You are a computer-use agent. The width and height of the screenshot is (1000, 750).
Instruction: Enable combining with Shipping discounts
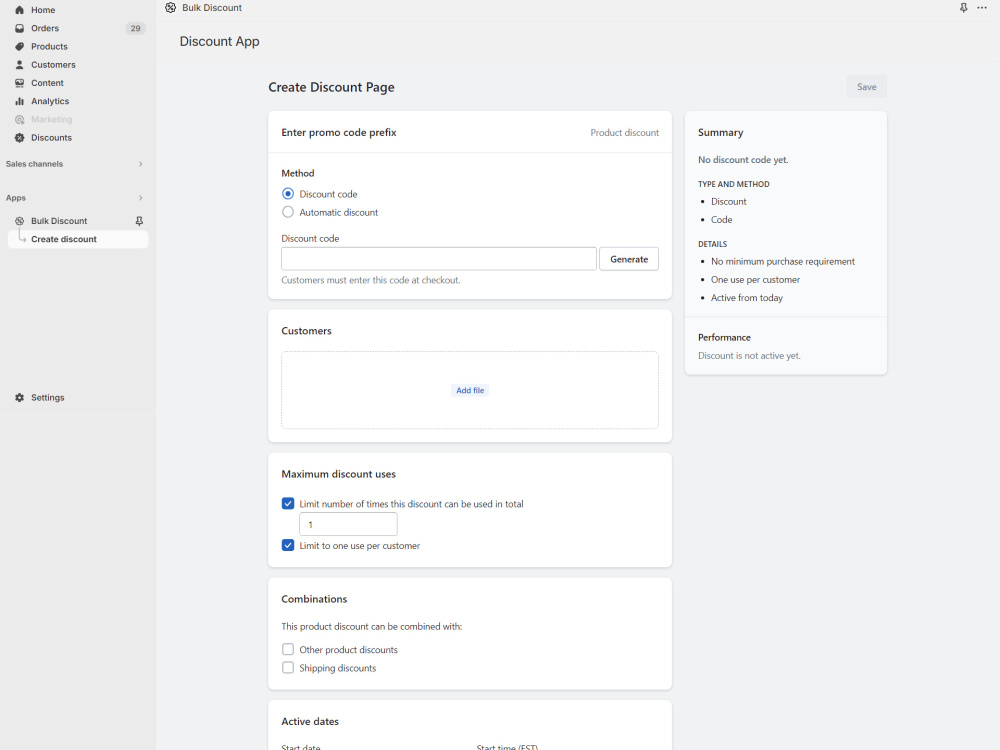point(288,667)
